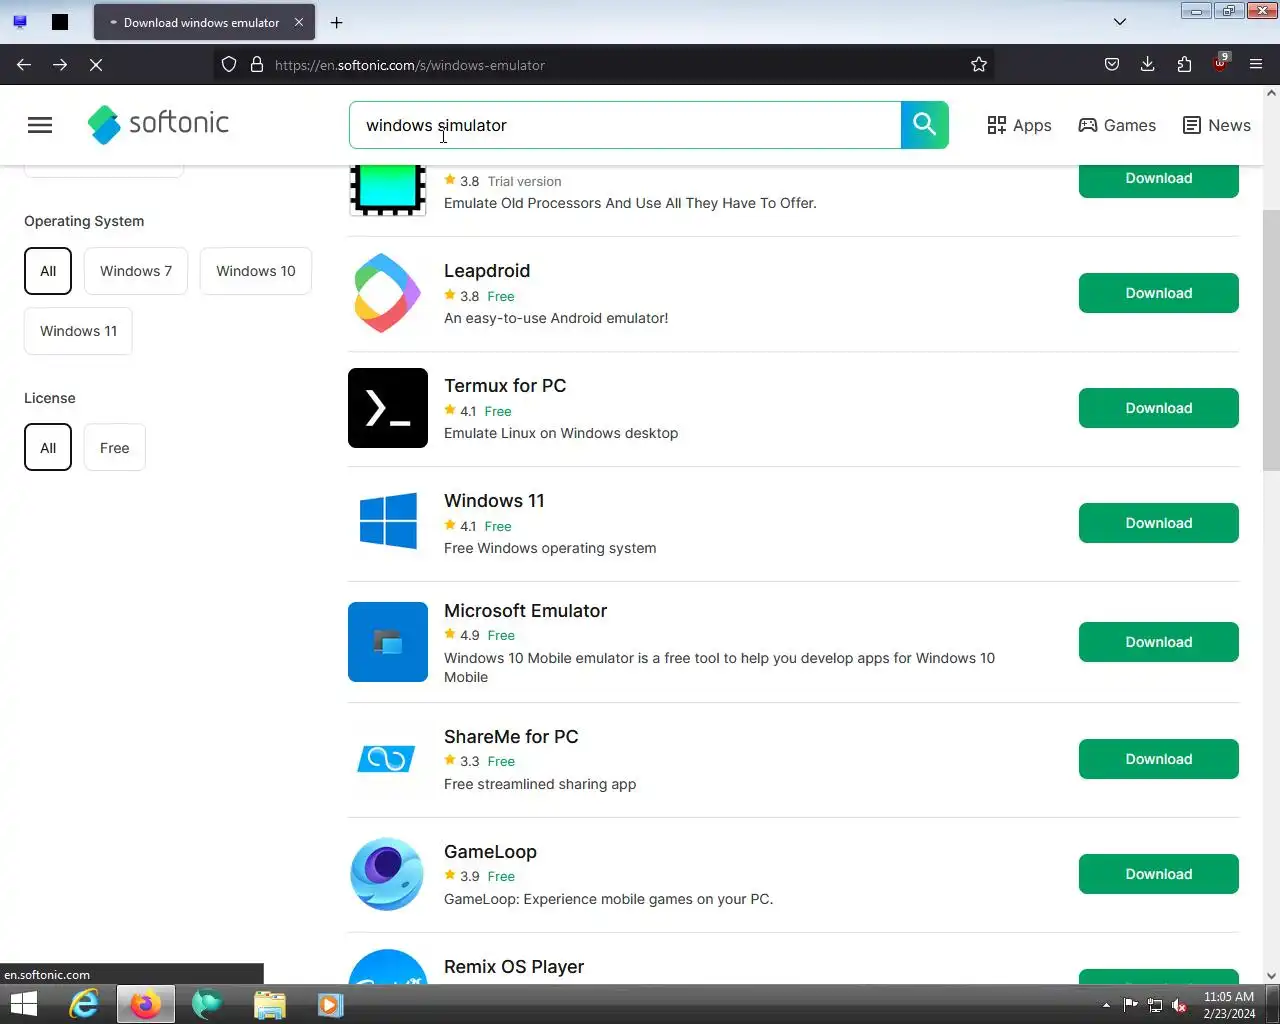Open a new browser tab
The image size is (1280, 1024).
click(x=337, y=22)
